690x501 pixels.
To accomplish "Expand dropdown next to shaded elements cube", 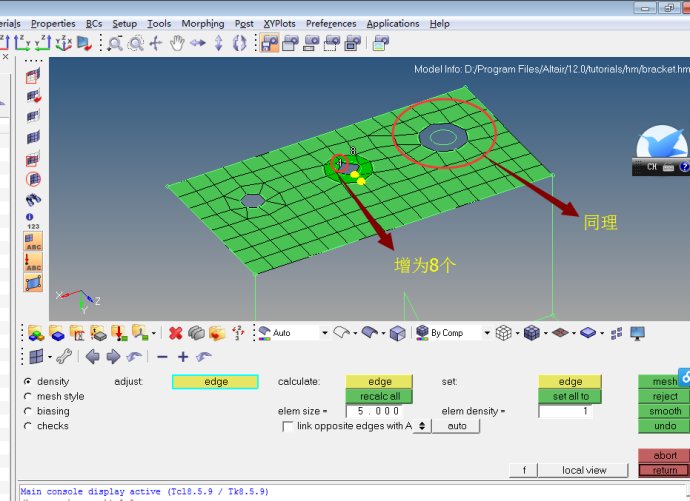I will (546, 333).
